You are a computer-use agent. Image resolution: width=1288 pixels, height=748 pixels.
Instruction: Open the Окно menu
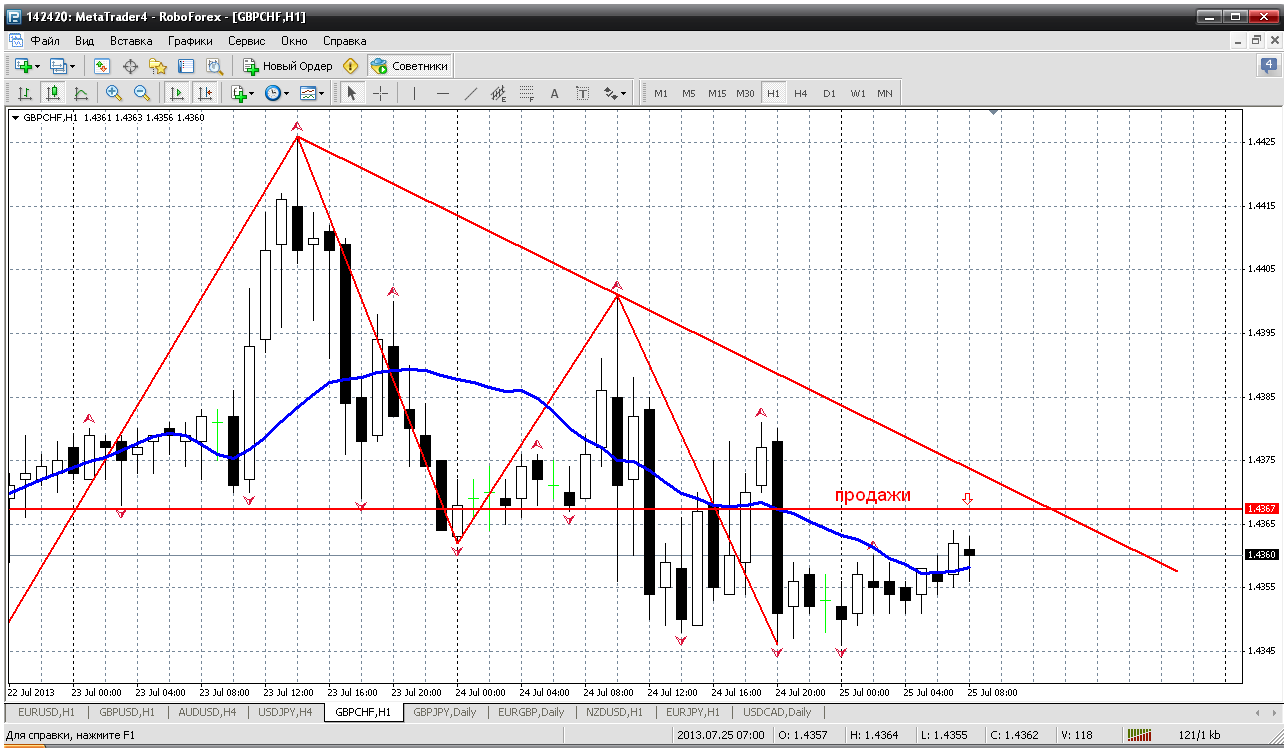[294, 41]
